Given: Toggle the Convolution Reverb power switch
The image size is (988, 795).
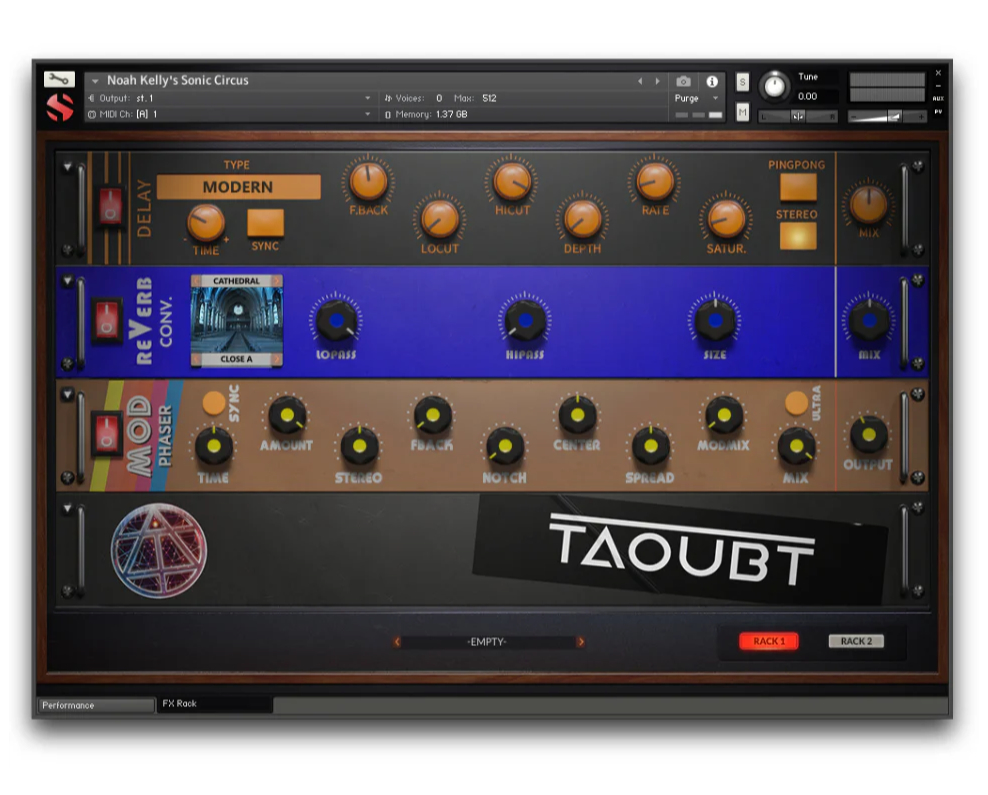Looking at the screenshot, I should 107,321.
